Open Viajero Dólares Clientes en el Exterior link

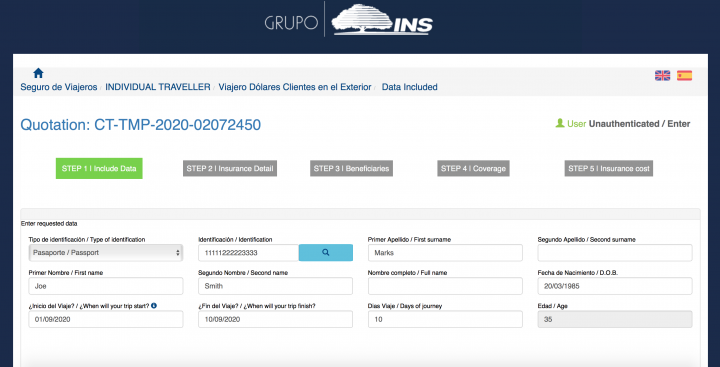tap(295, 87)
